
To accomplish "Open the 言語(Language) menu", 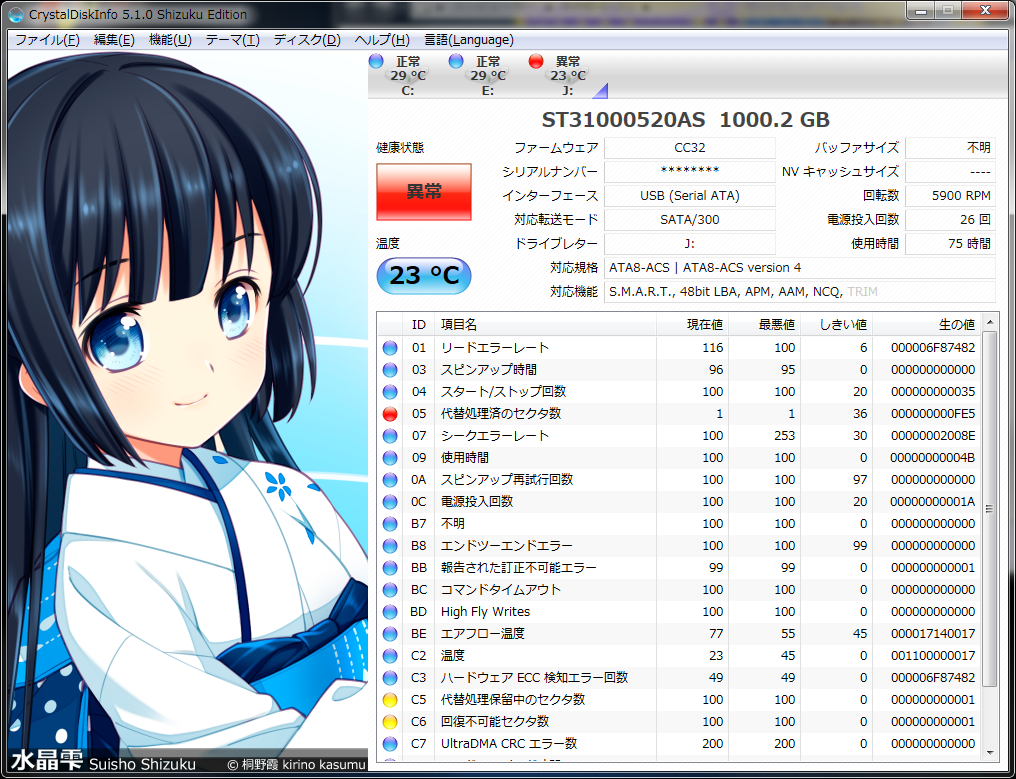I will point(468,40).
